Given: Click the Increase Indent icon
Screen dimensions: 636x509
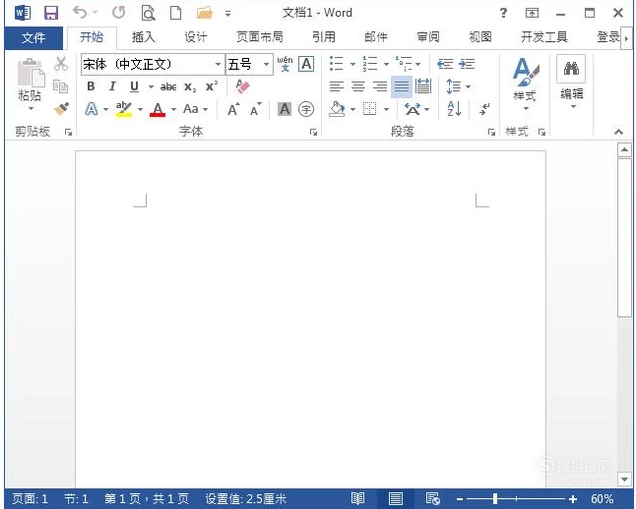Looking at the screenshot, I should tap(467, 64).
